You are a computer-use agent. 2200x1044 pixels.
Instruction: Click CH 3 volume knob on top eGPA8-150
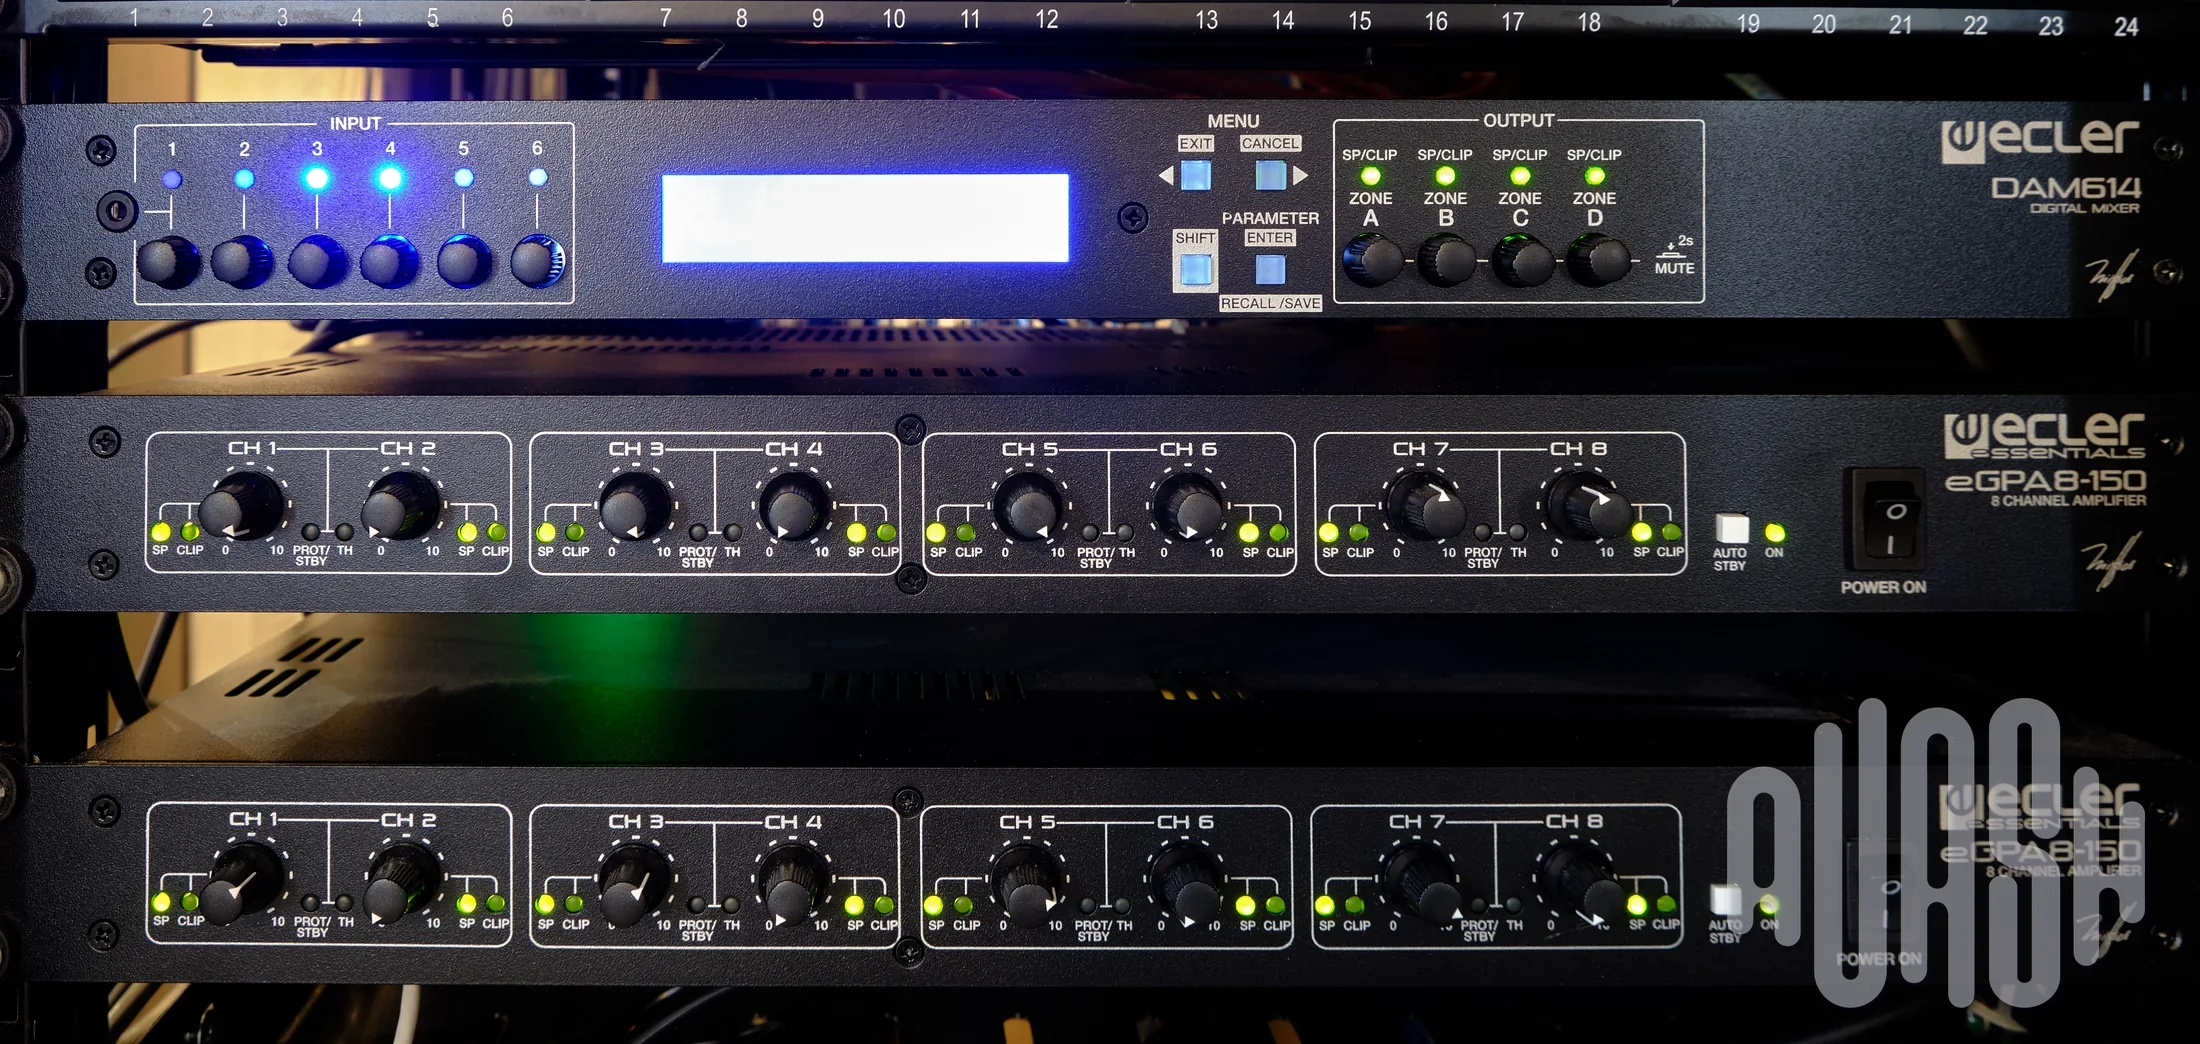click(635, 508)
